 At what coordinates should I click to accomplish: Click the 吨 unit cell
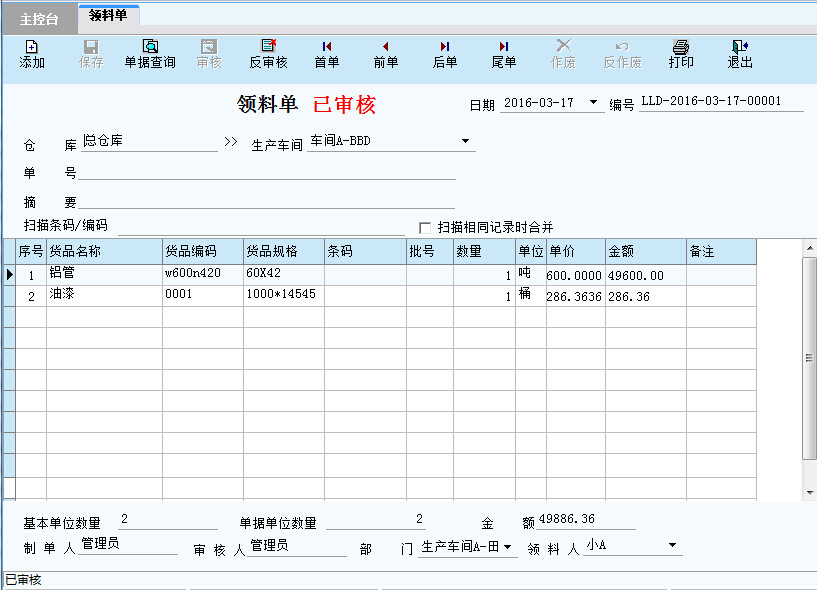531,274
